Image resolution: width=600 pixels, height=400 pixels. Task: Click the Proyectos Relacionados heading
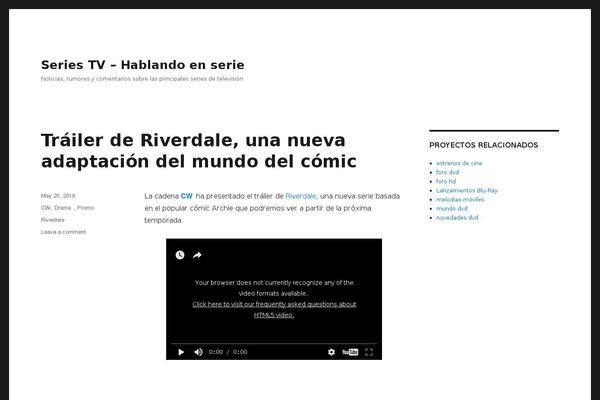click(484, 145)
